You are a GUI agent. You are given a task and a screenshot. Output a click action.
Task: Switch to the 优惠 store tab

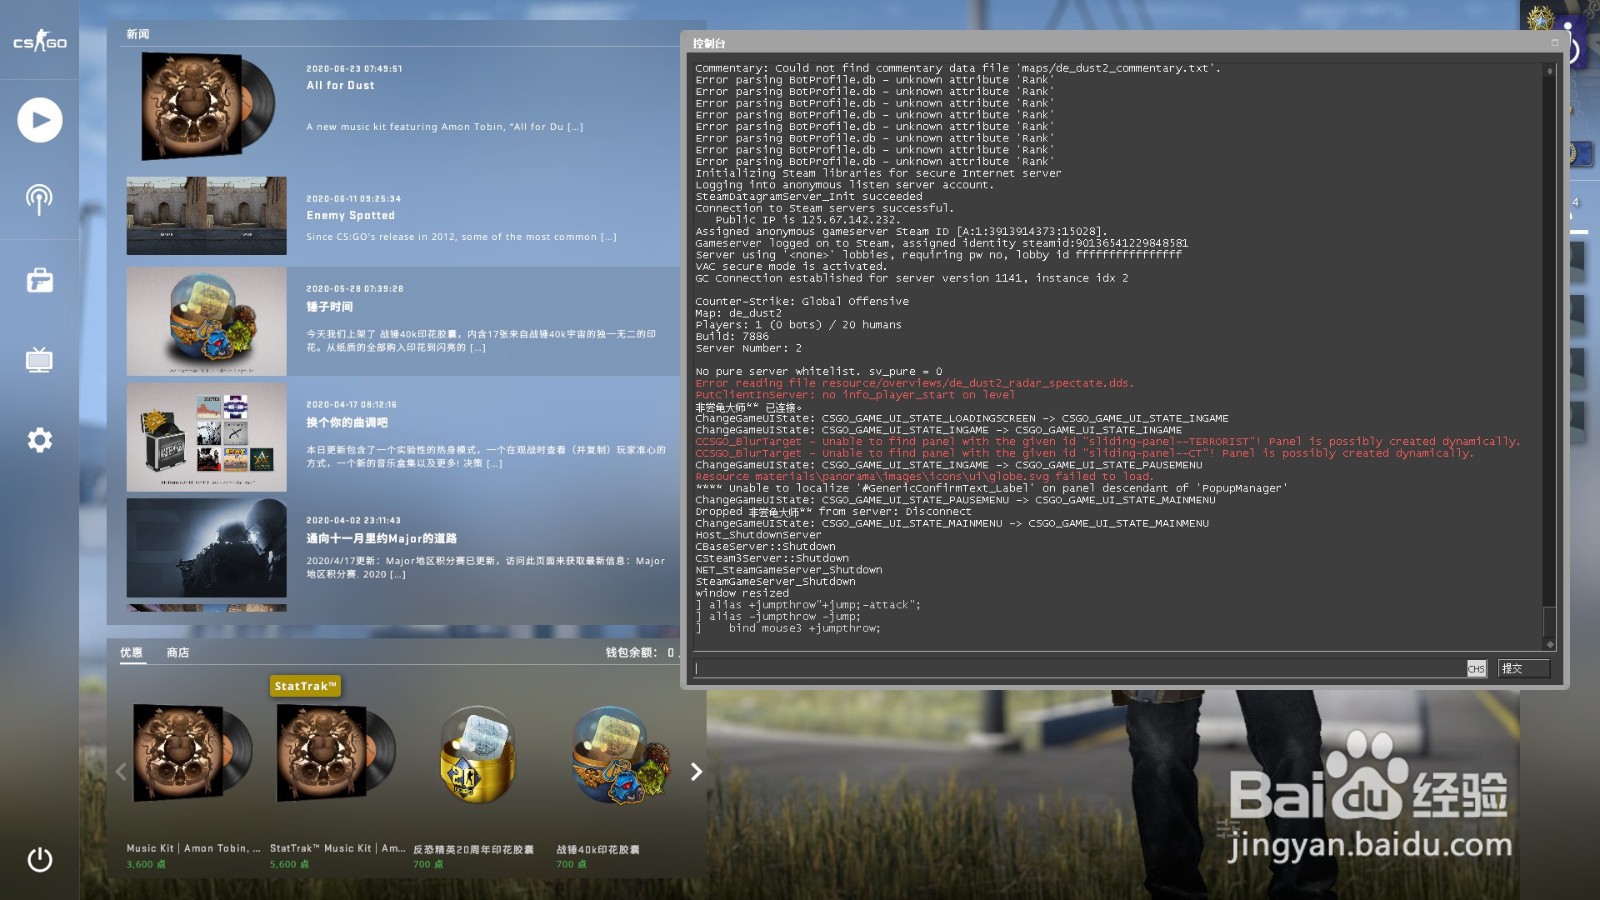tap(131, 652)
